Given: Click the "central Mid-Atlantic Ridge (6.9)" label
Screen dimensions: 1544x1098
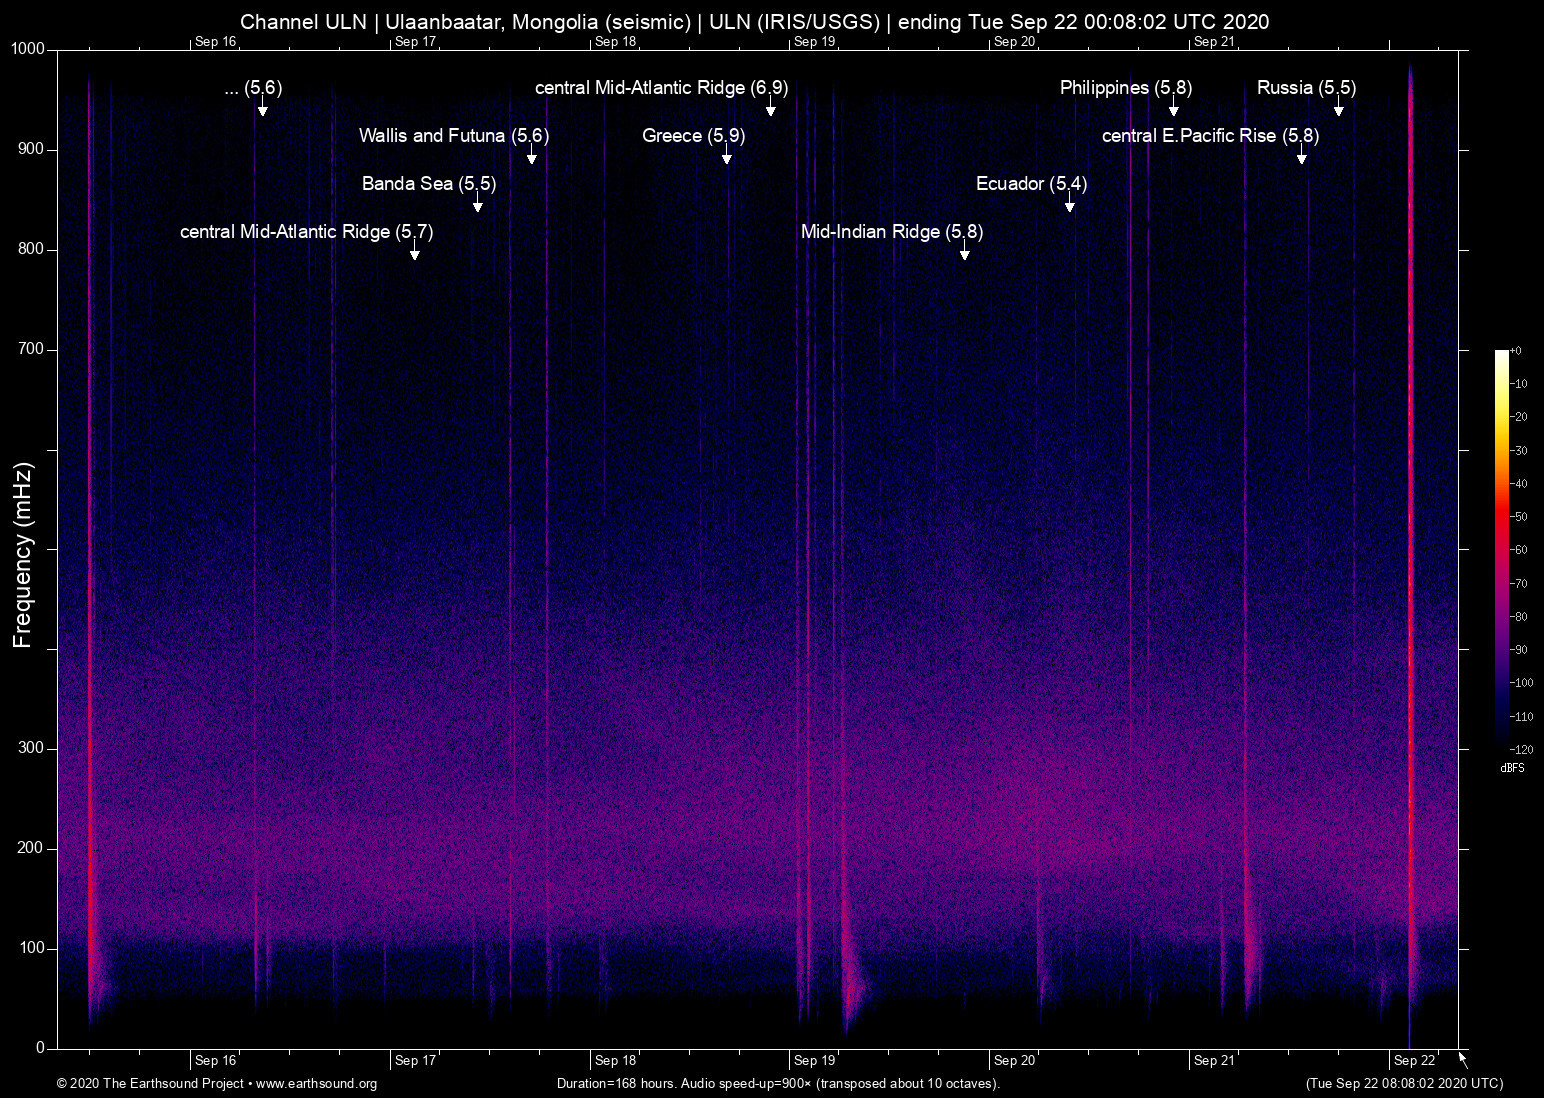Looking at the screenshot, I should click(662, 88).
